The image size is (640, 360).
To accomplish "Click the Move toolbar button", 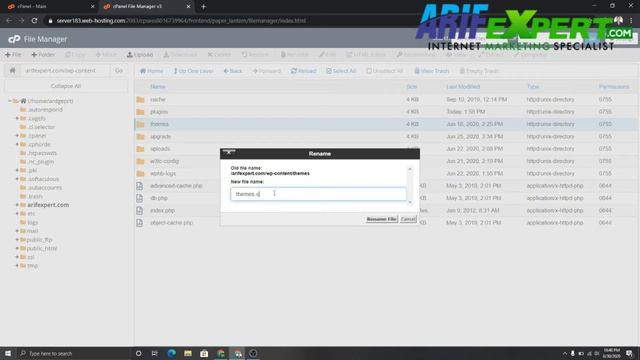I will [106, 54].
